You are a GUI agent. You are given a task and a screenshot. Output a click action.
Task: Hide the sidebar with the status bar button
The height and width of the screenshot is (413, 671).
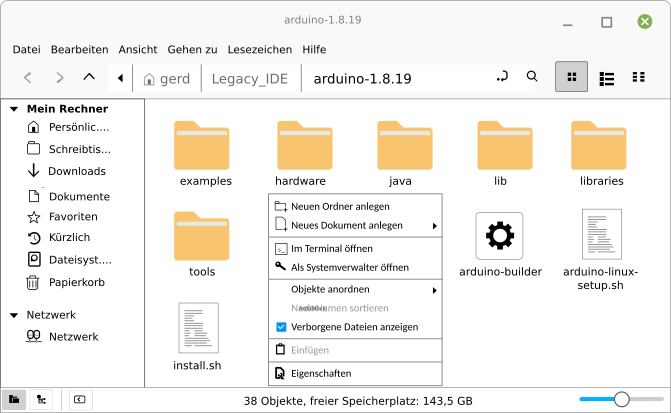coord(79,399)
